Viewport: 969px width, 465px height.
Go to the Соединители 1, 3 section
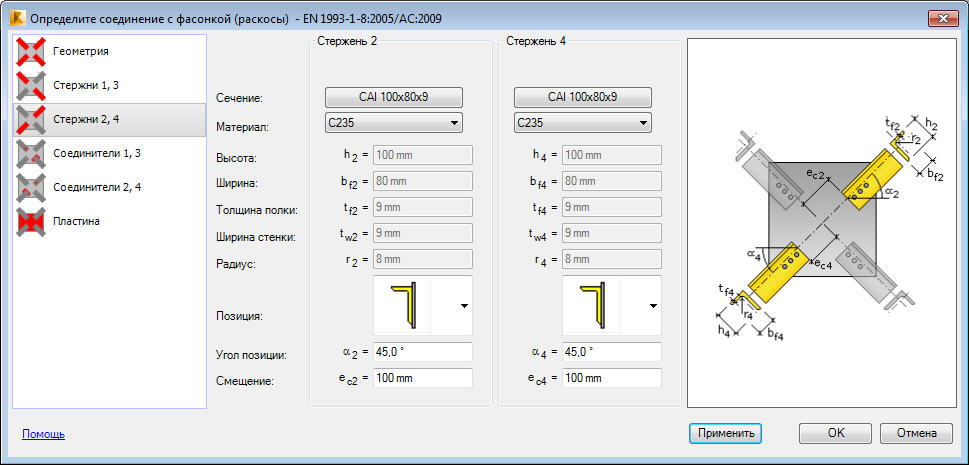pos(109,153)
